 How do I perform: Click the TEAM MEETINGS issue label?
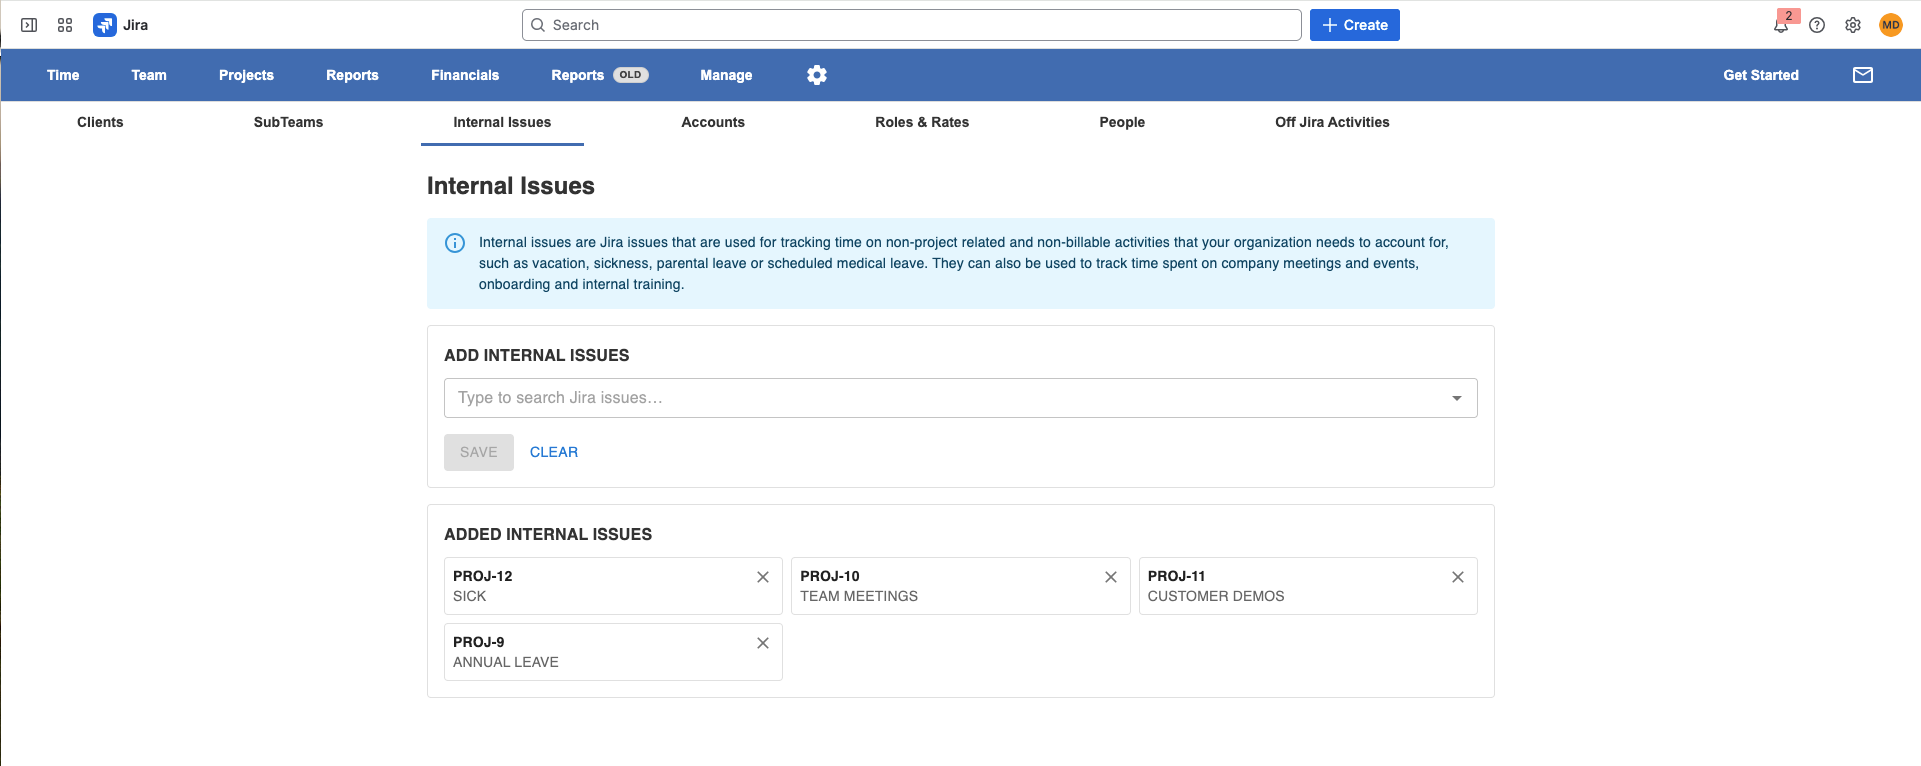[x=859, y=596]
